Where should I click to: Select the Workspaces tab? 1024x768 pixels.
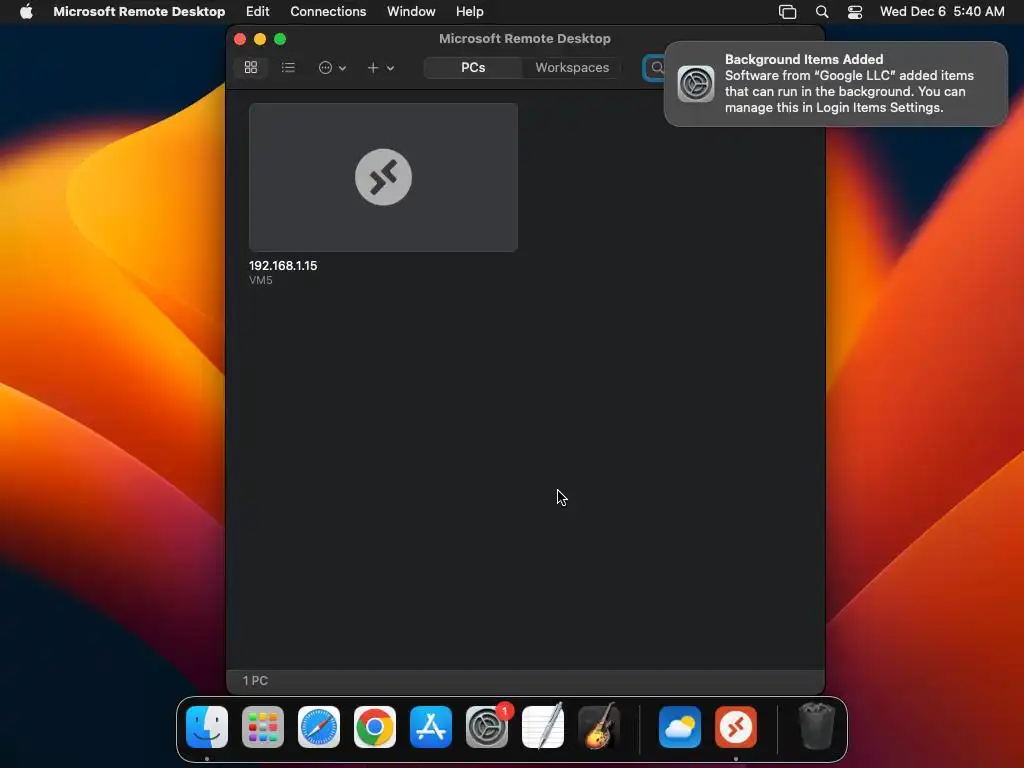coord(572,67)
